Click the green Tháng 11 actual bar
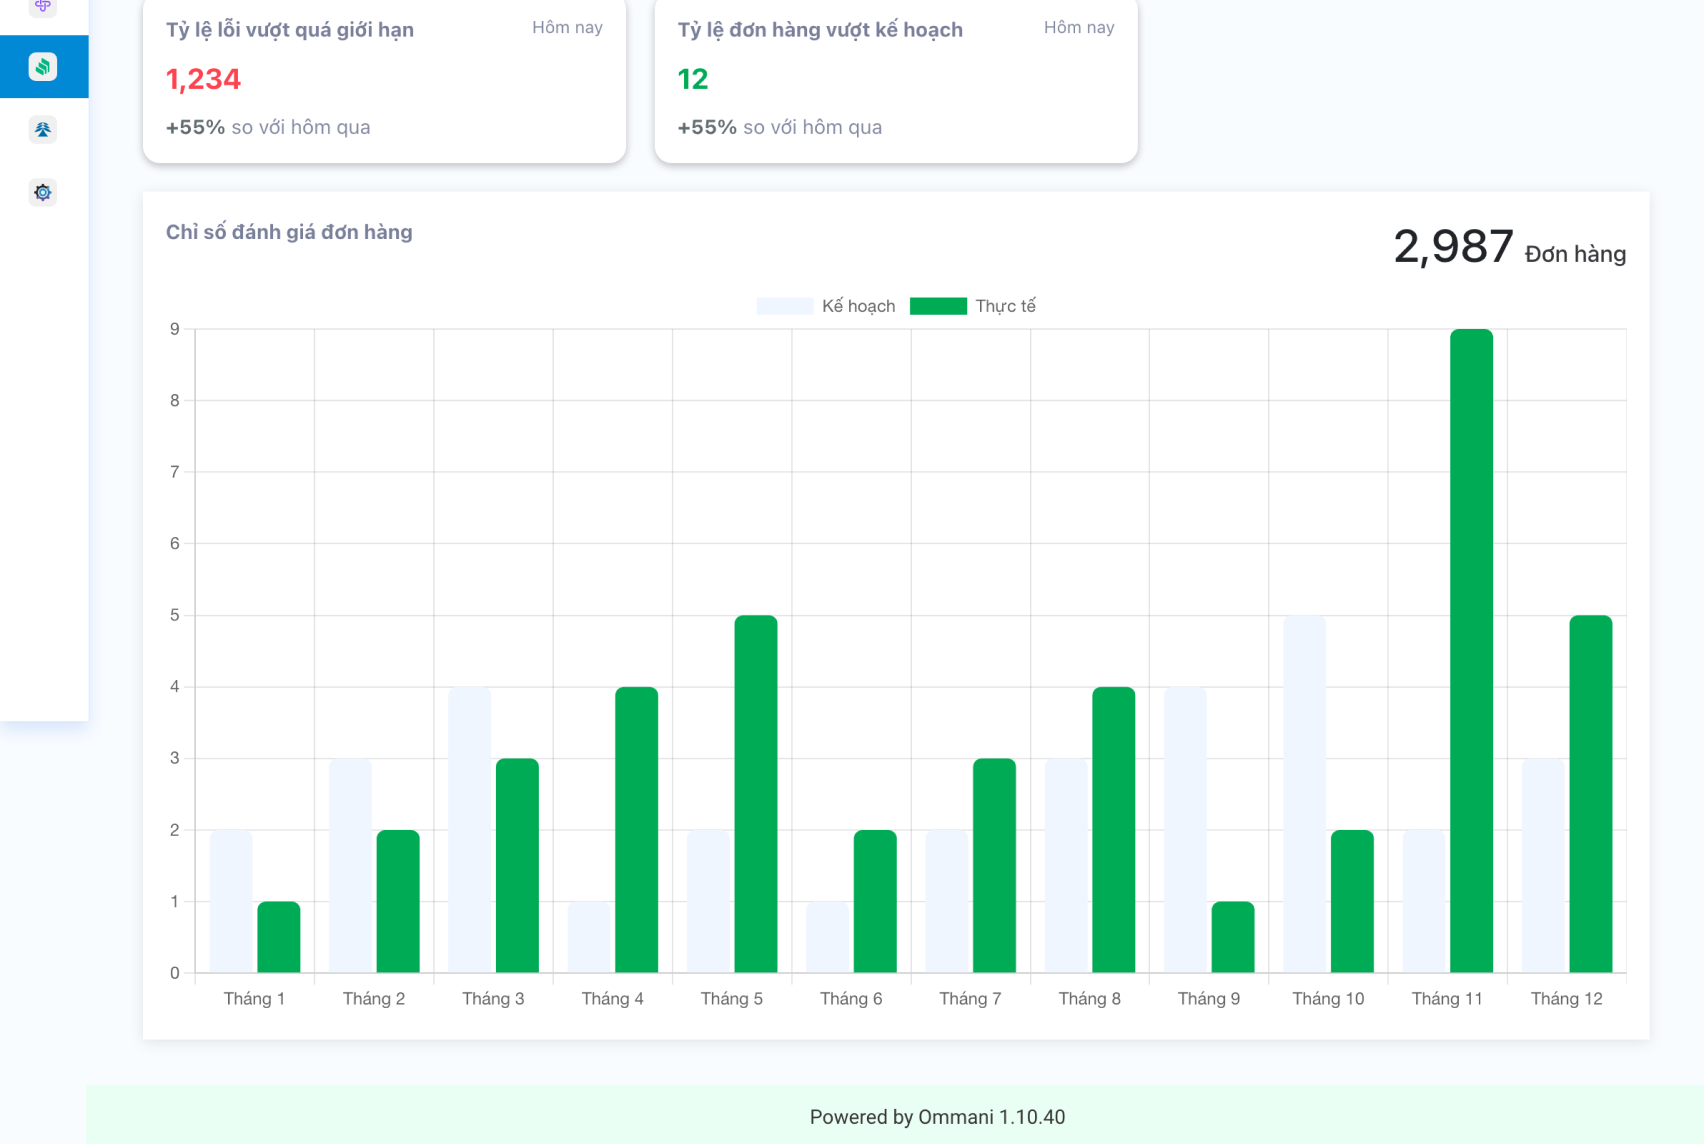This screenshot has height=1144, width=1704. [x=1471, y=650]
